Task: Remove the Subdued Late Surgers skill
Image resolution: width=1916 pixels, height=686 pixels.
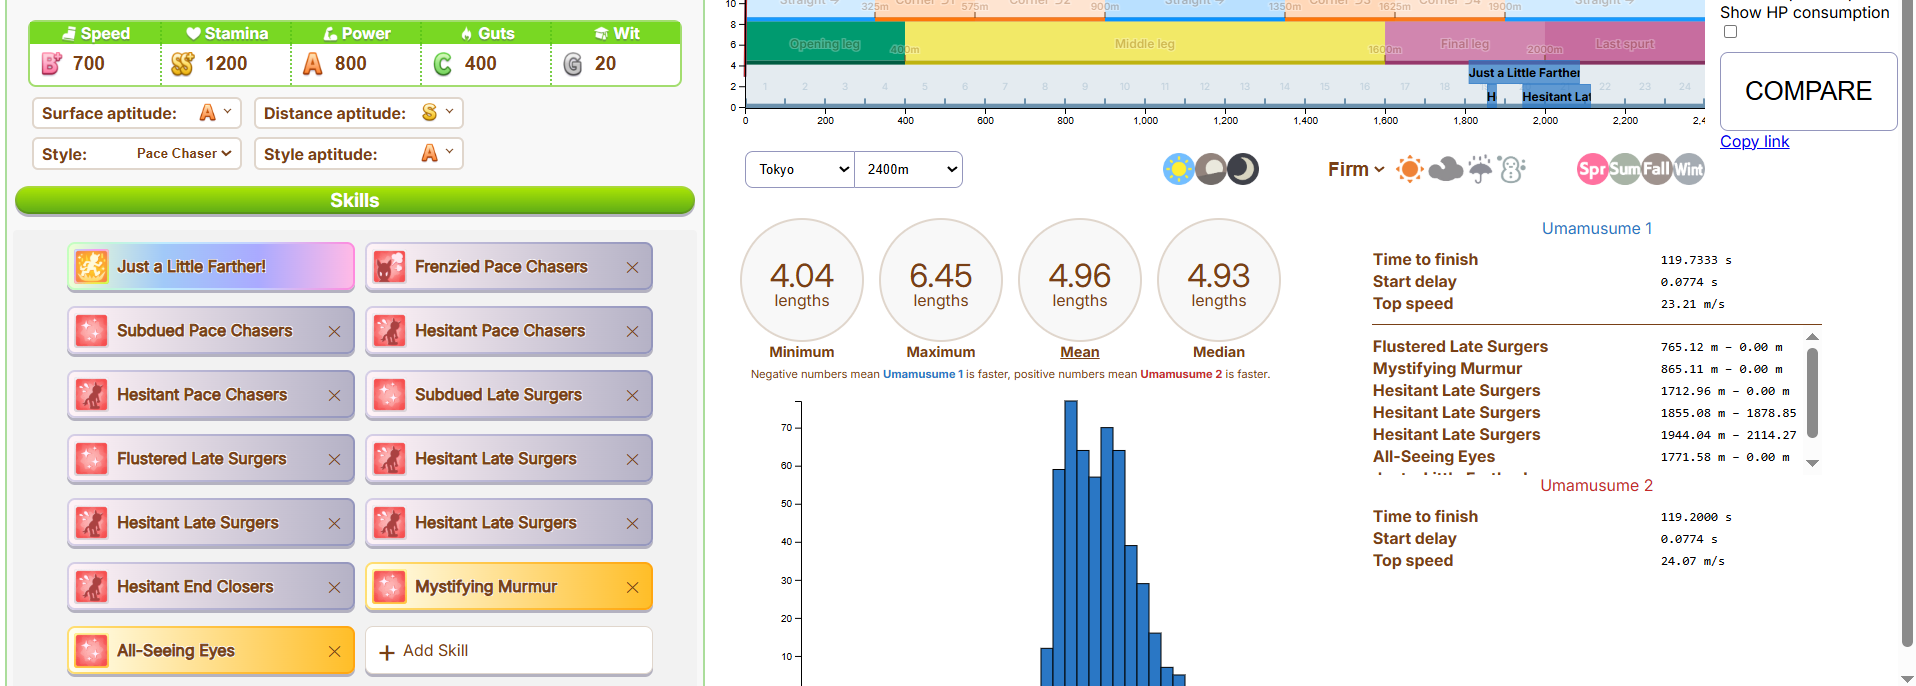Action: [x=632, y=396]
